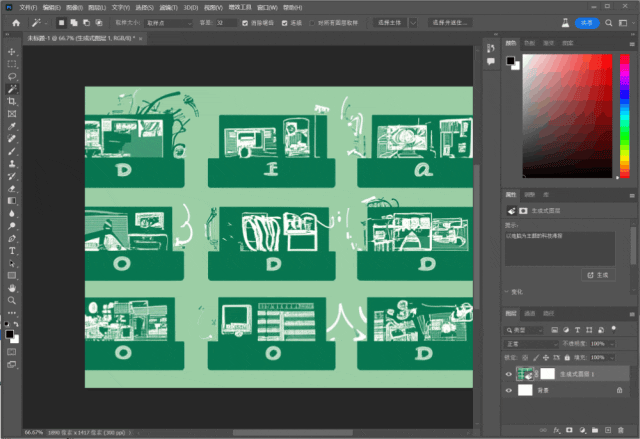Select the Horizontal Type tool
The width and height of the screenshot is (640, 439).
tap(12, 250)
